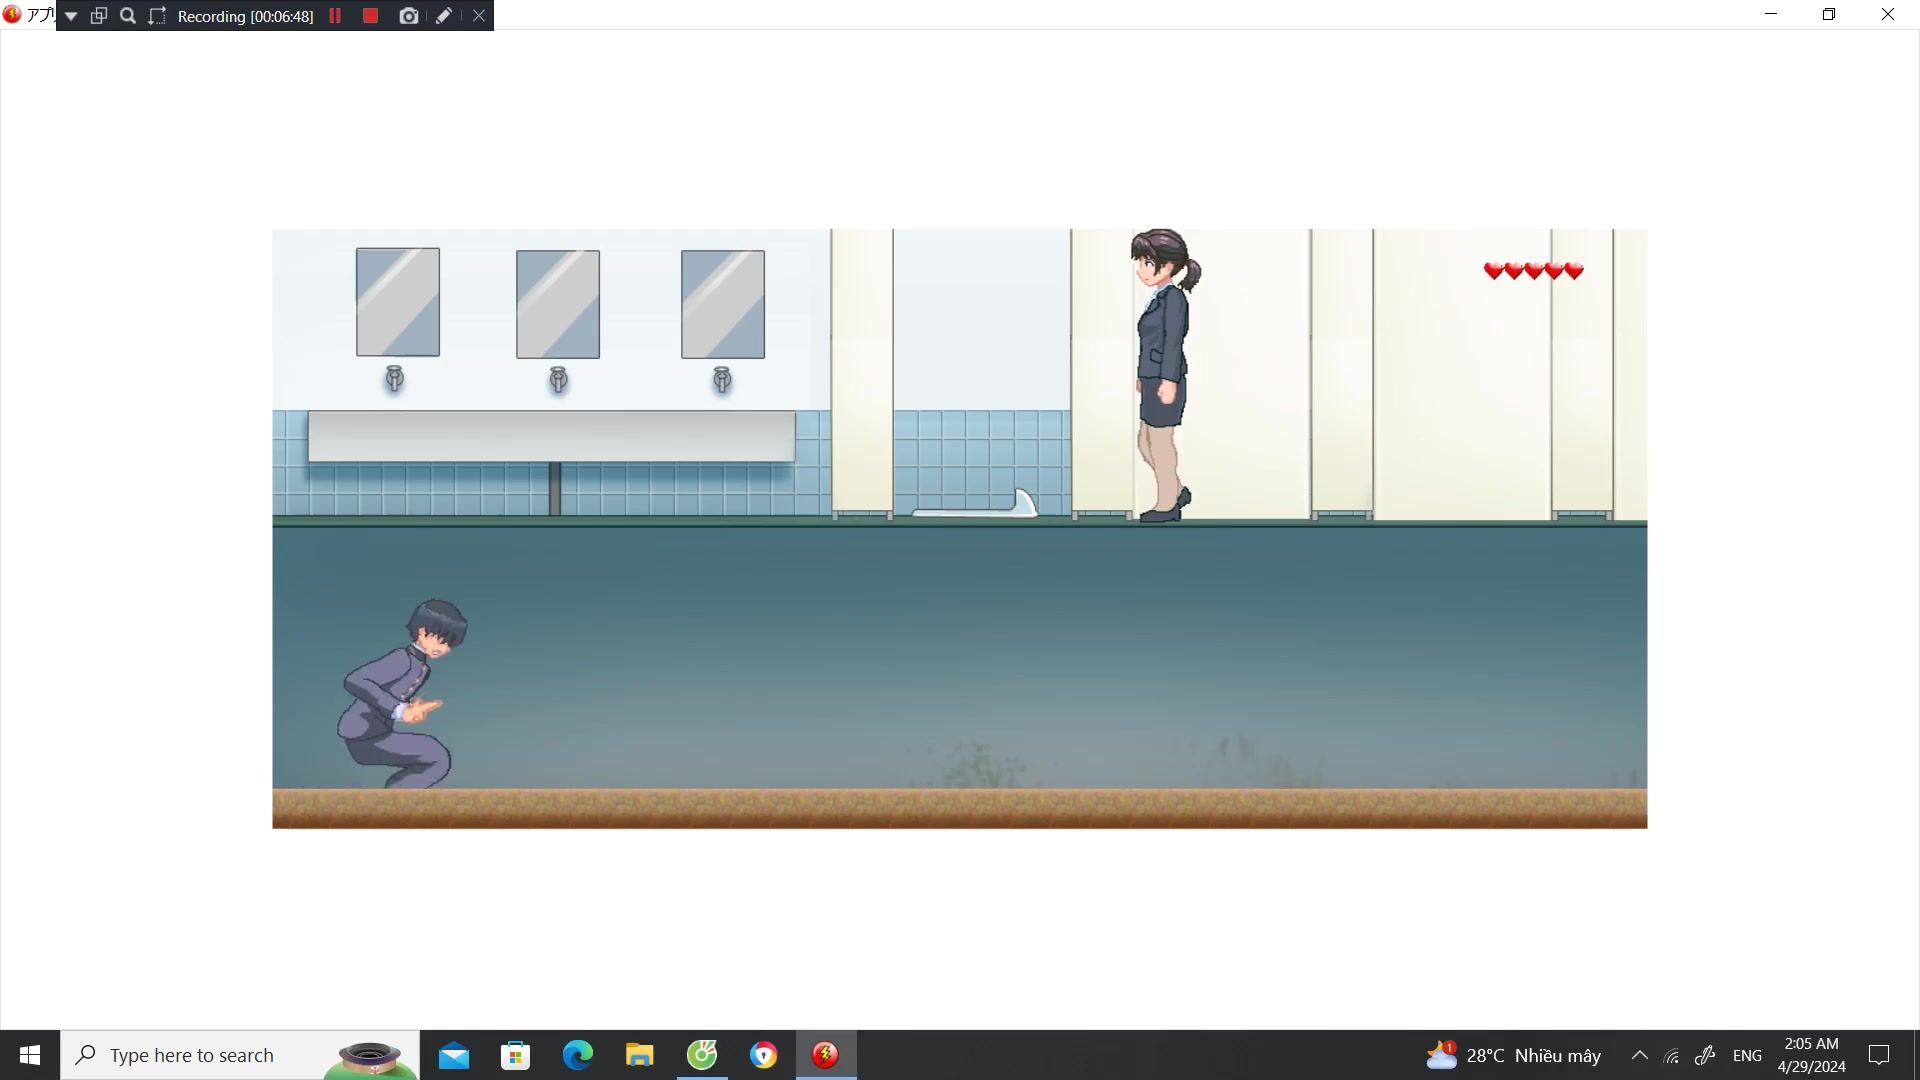Click the magnifier zoom icon in recorder
Image resolution: width=1920 pixels, height=1080 pixels.
(x=128, y=16)
